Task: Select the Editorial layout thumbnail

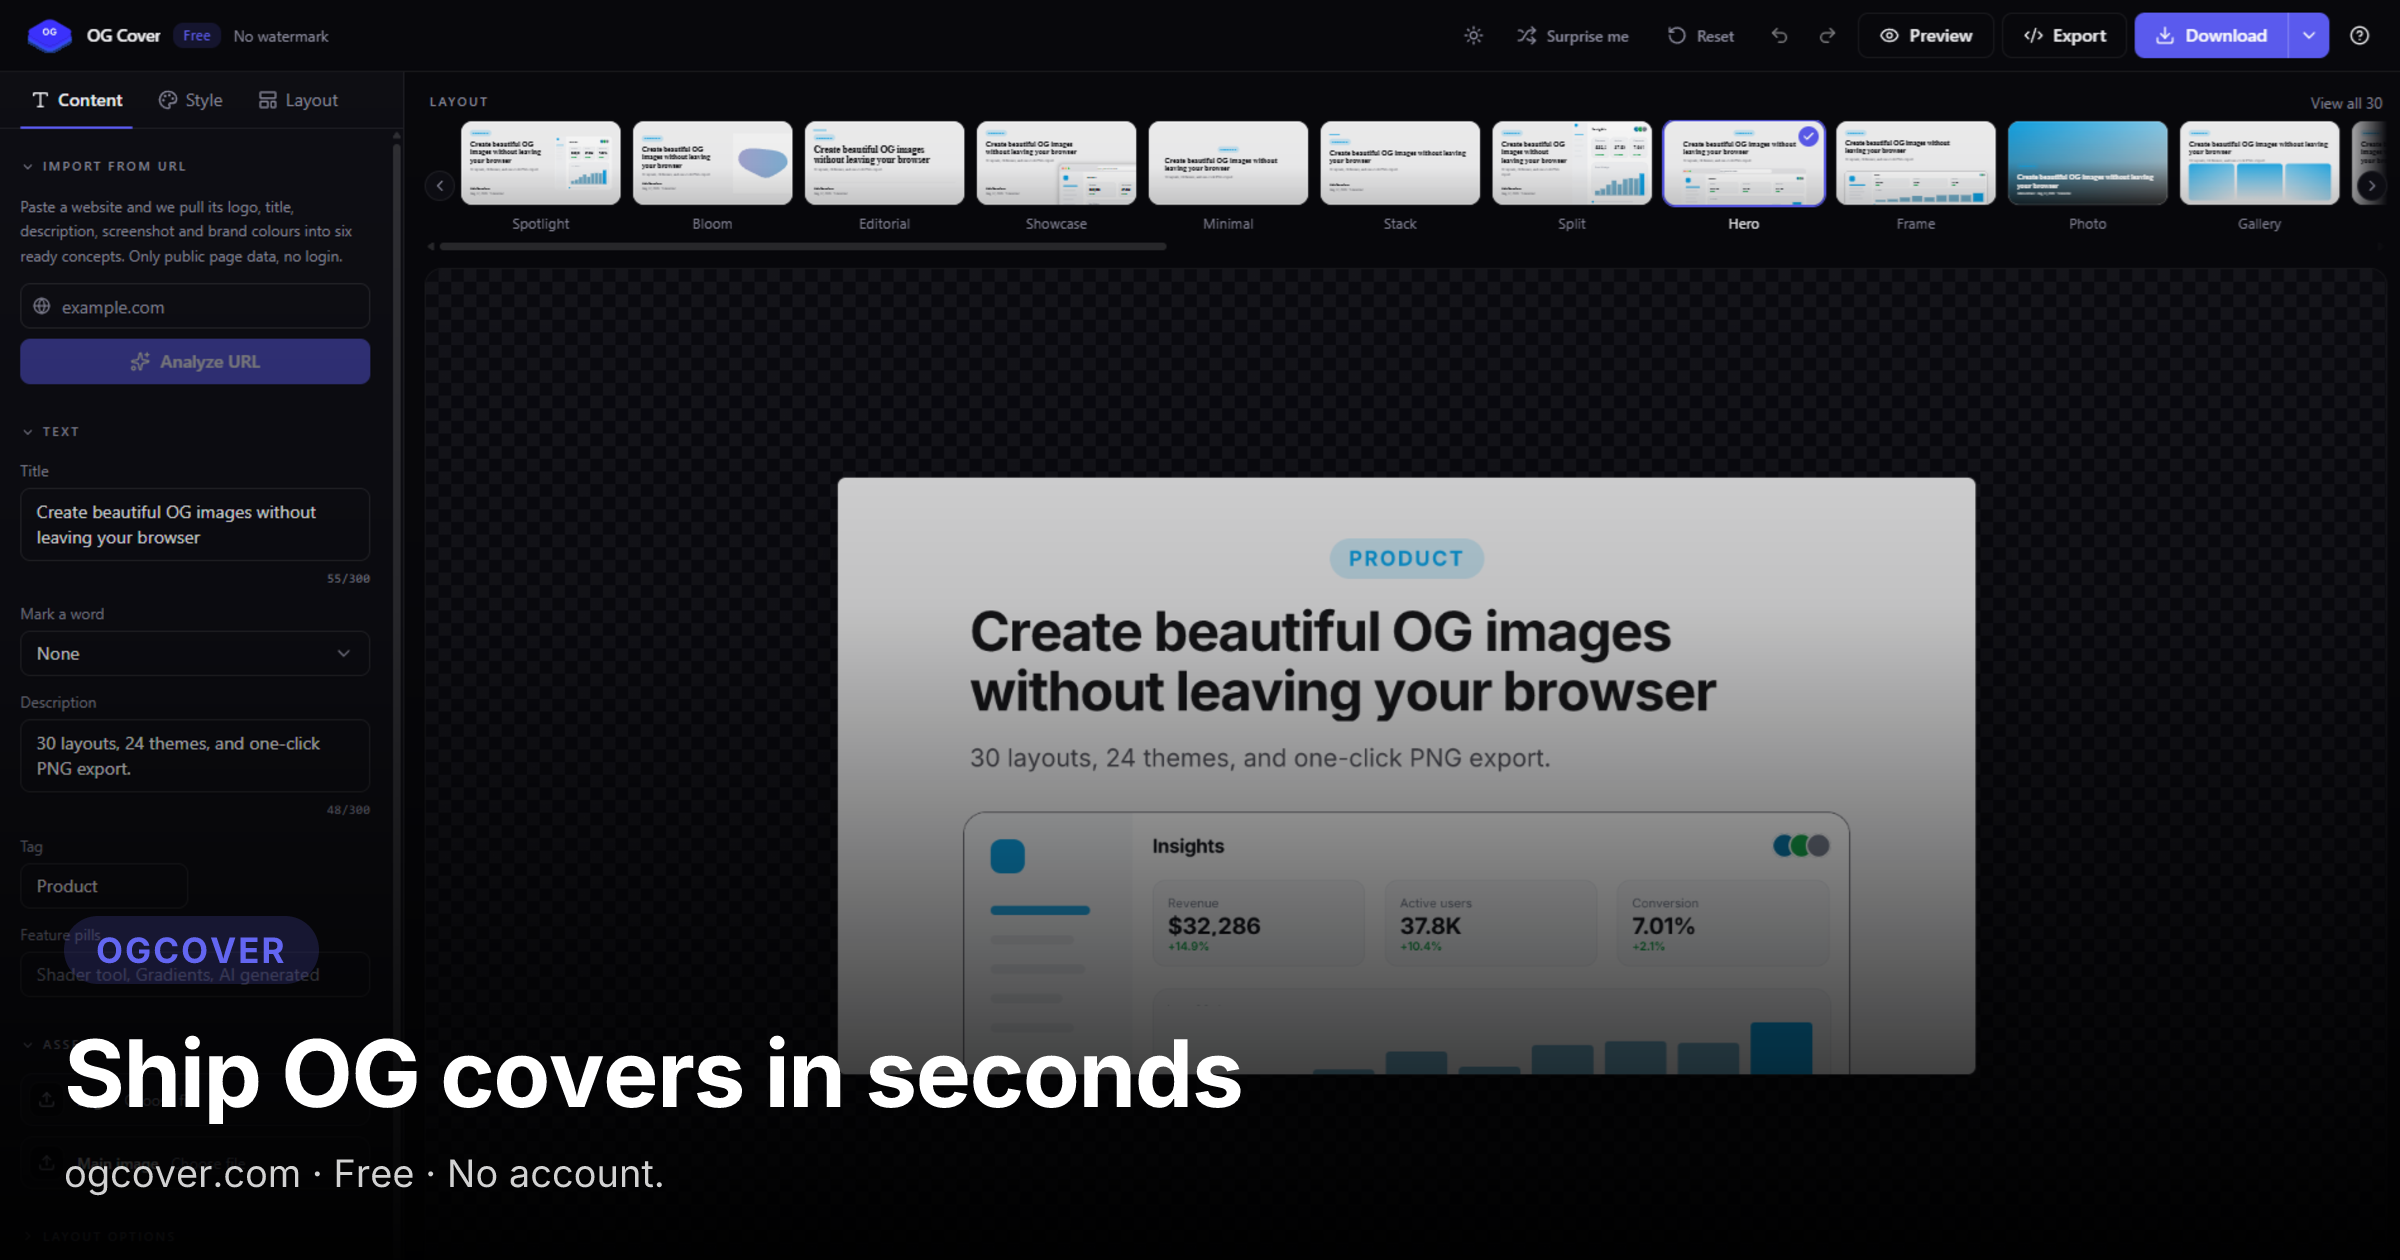Action: pyautogui.click(x=884, y=163)
